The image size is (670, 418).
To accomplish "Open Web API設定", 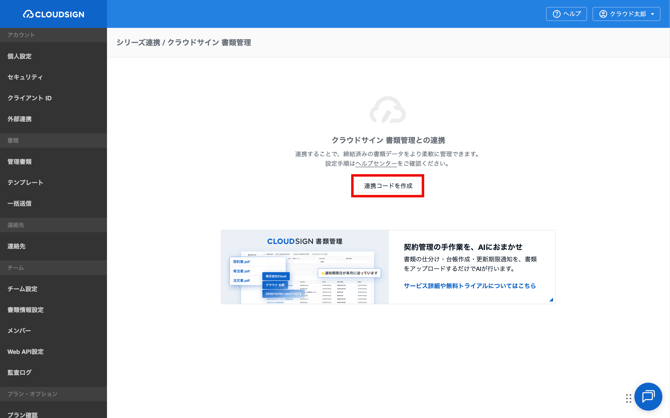I will tap(25, 352).
